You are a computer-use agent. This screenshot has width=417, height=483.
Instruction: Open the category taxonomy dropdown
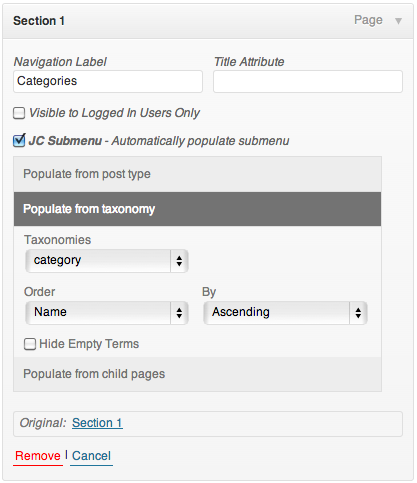point(107,261)
